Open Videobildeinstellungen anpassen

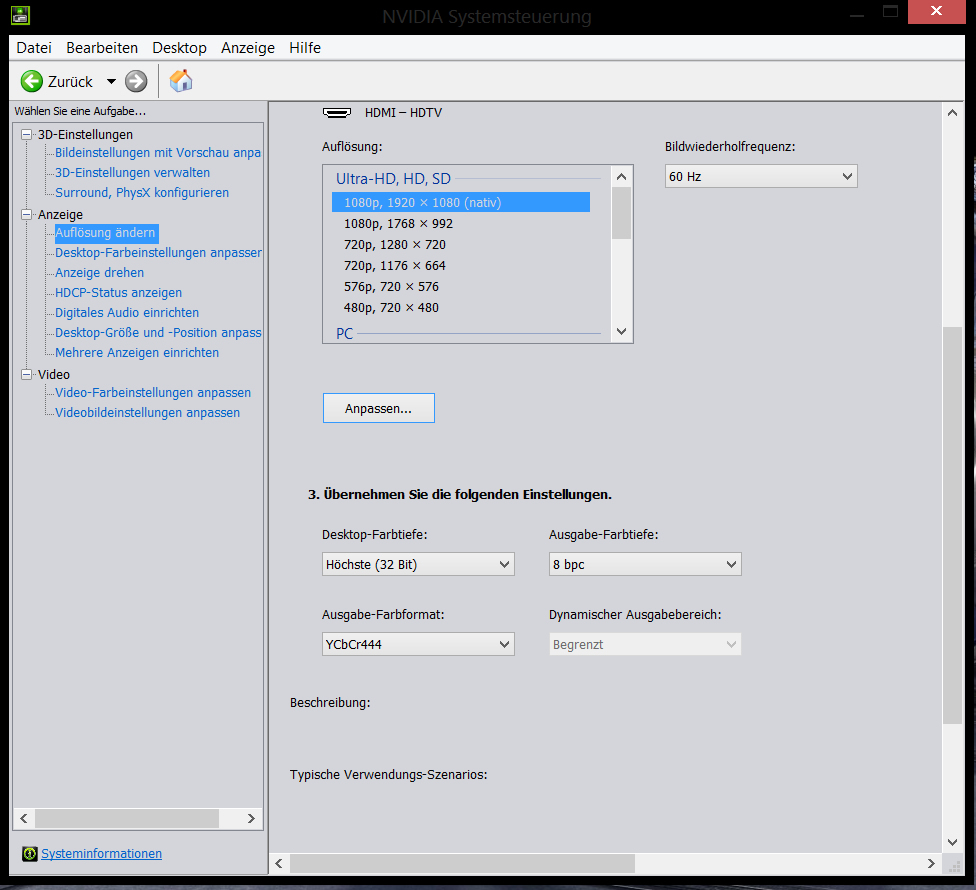(148, 413)
